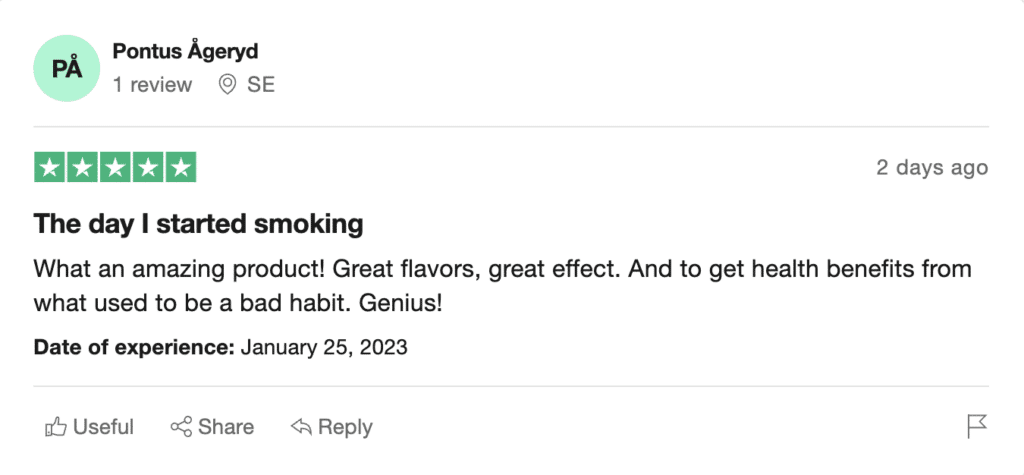Click the "Date of experience" label
This screenshot has width=1024, height=475.
coord(134,348)
